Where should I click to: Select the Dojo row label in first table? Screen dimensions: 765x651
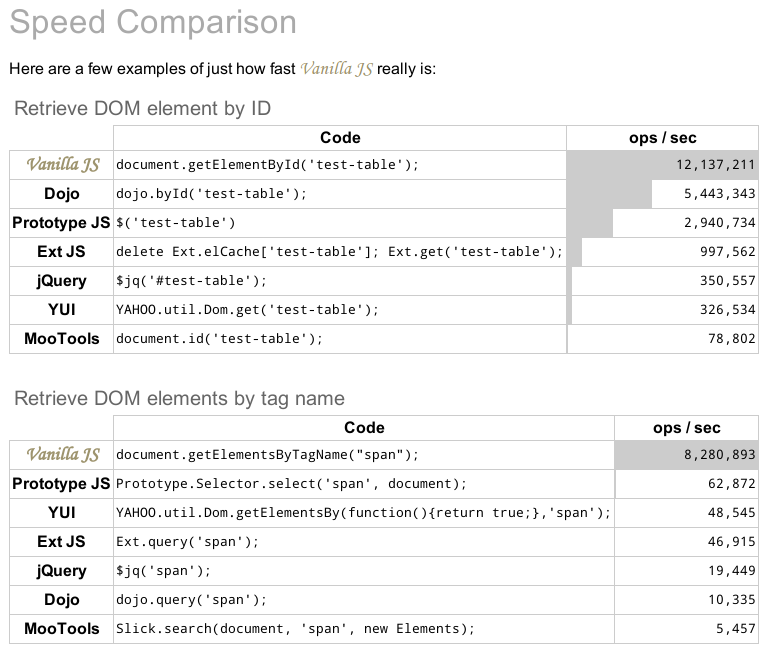coord(61,194)
